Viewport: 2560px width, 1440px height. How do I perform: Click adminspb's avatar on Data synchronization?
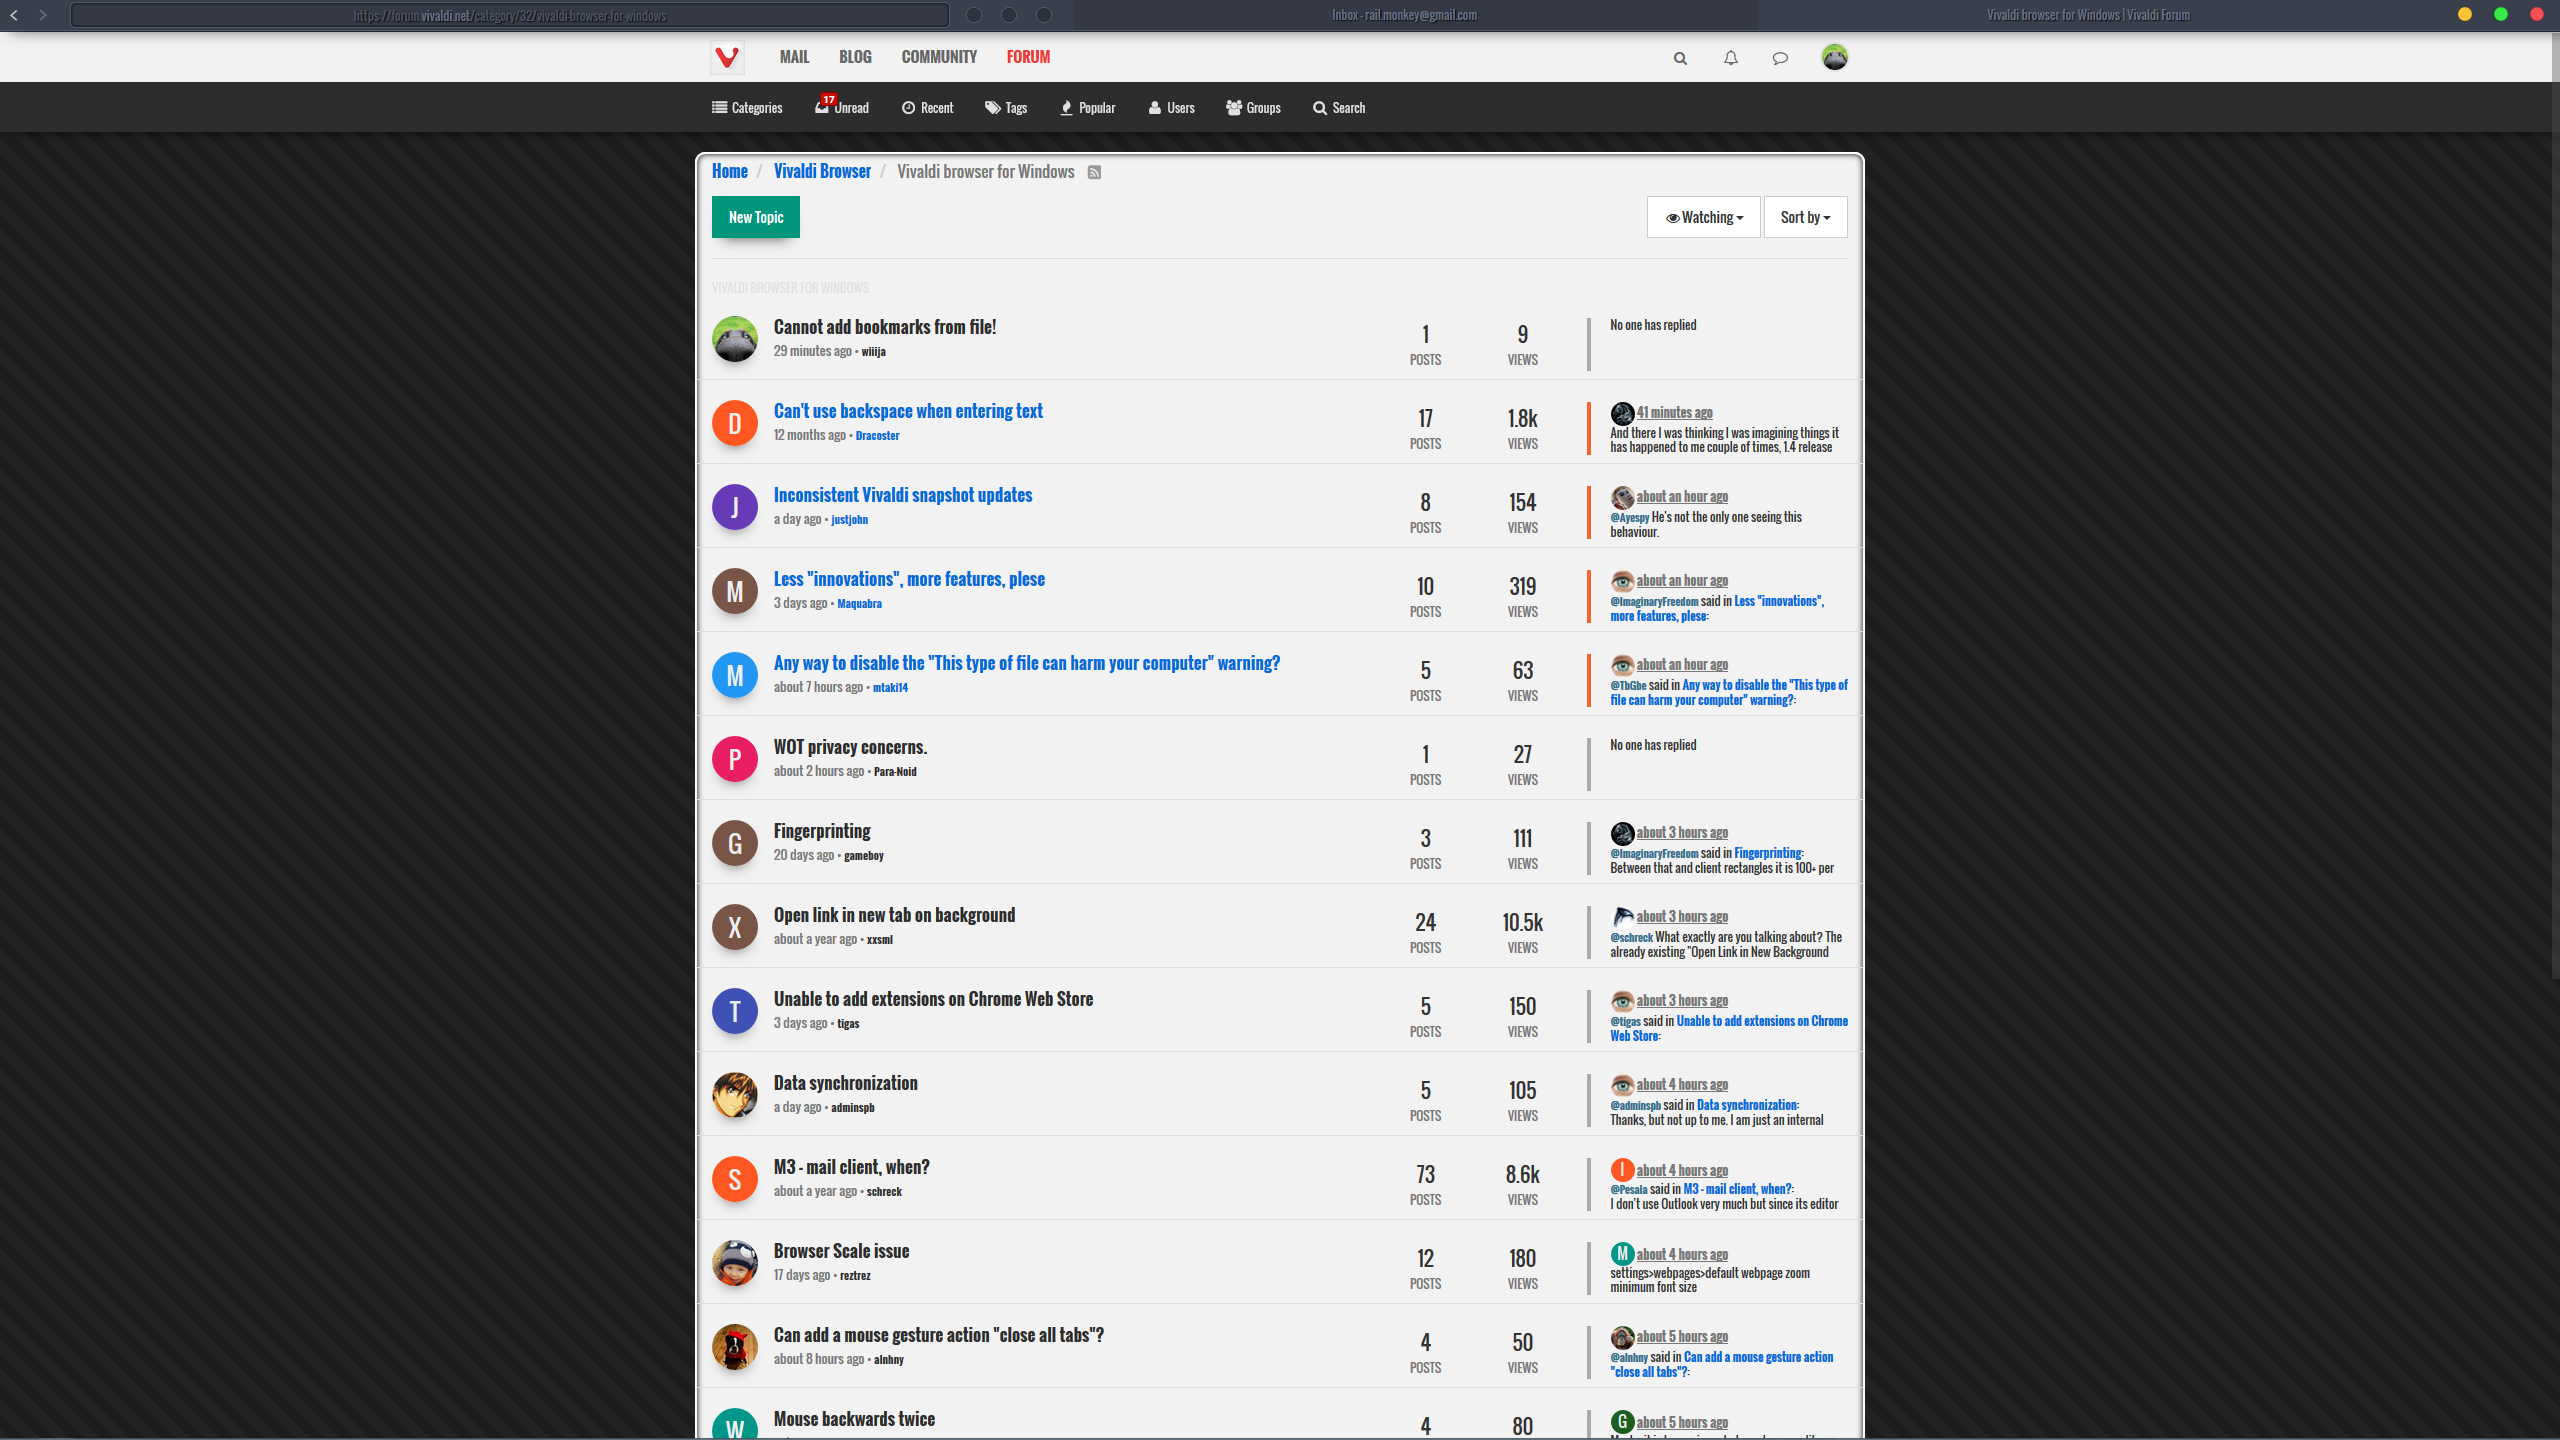[735, 1095]
